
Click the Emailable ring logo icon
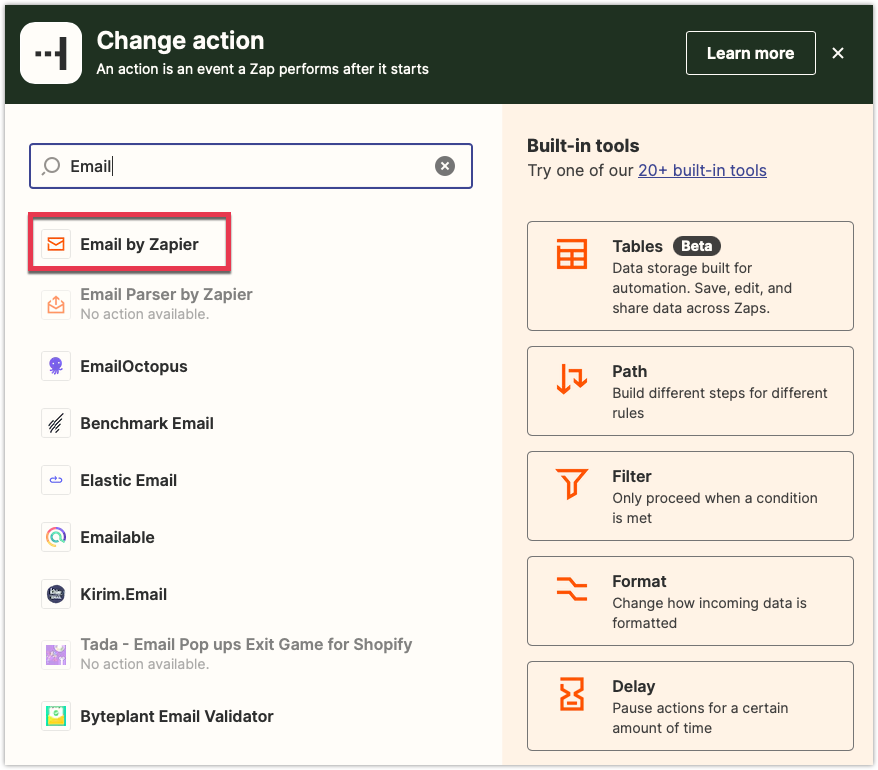click(x=56, y=538)
